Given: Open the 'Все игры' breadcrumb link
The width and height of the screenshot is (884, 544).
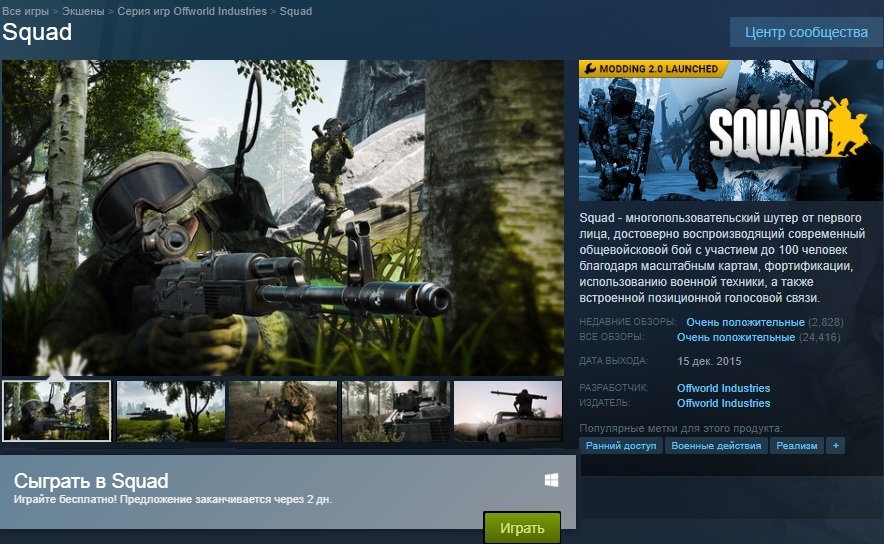Looking at the screenshot, I should click(x=25, y=11).
